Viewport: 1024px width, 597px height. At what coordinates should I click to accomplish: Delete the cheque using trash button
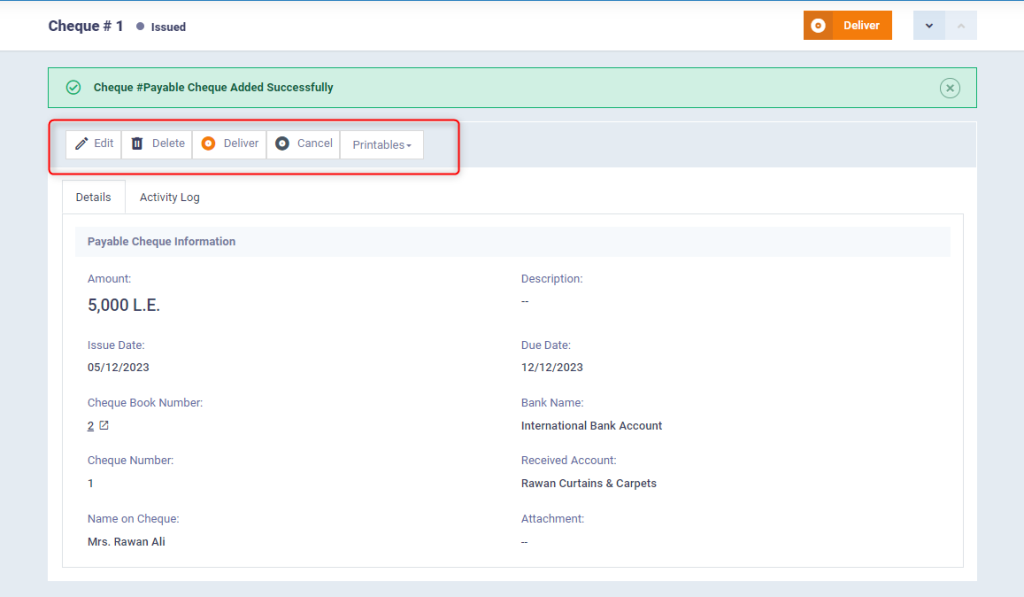point(158,144)
